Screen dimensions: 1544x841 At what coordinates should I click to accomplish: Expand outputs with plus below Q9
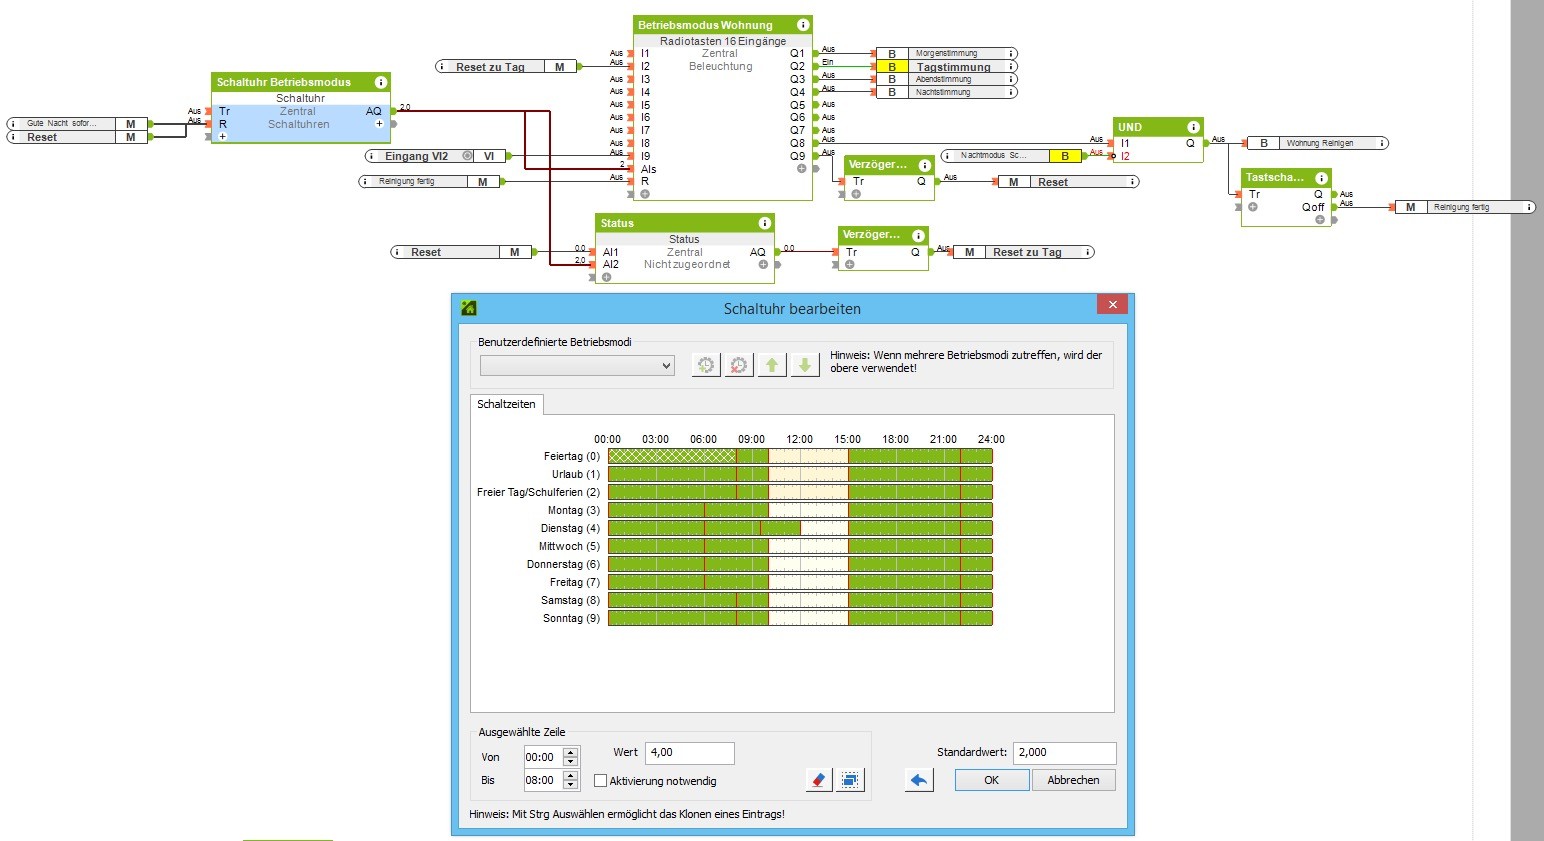tap(801, 169)
